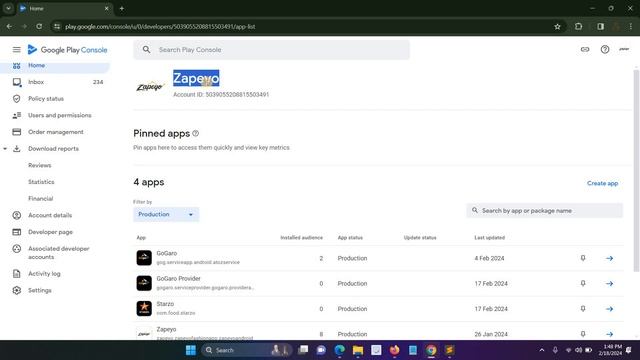Click the App status column header
Viewport: 640px width, 360px height.
[x=350, y=238]
